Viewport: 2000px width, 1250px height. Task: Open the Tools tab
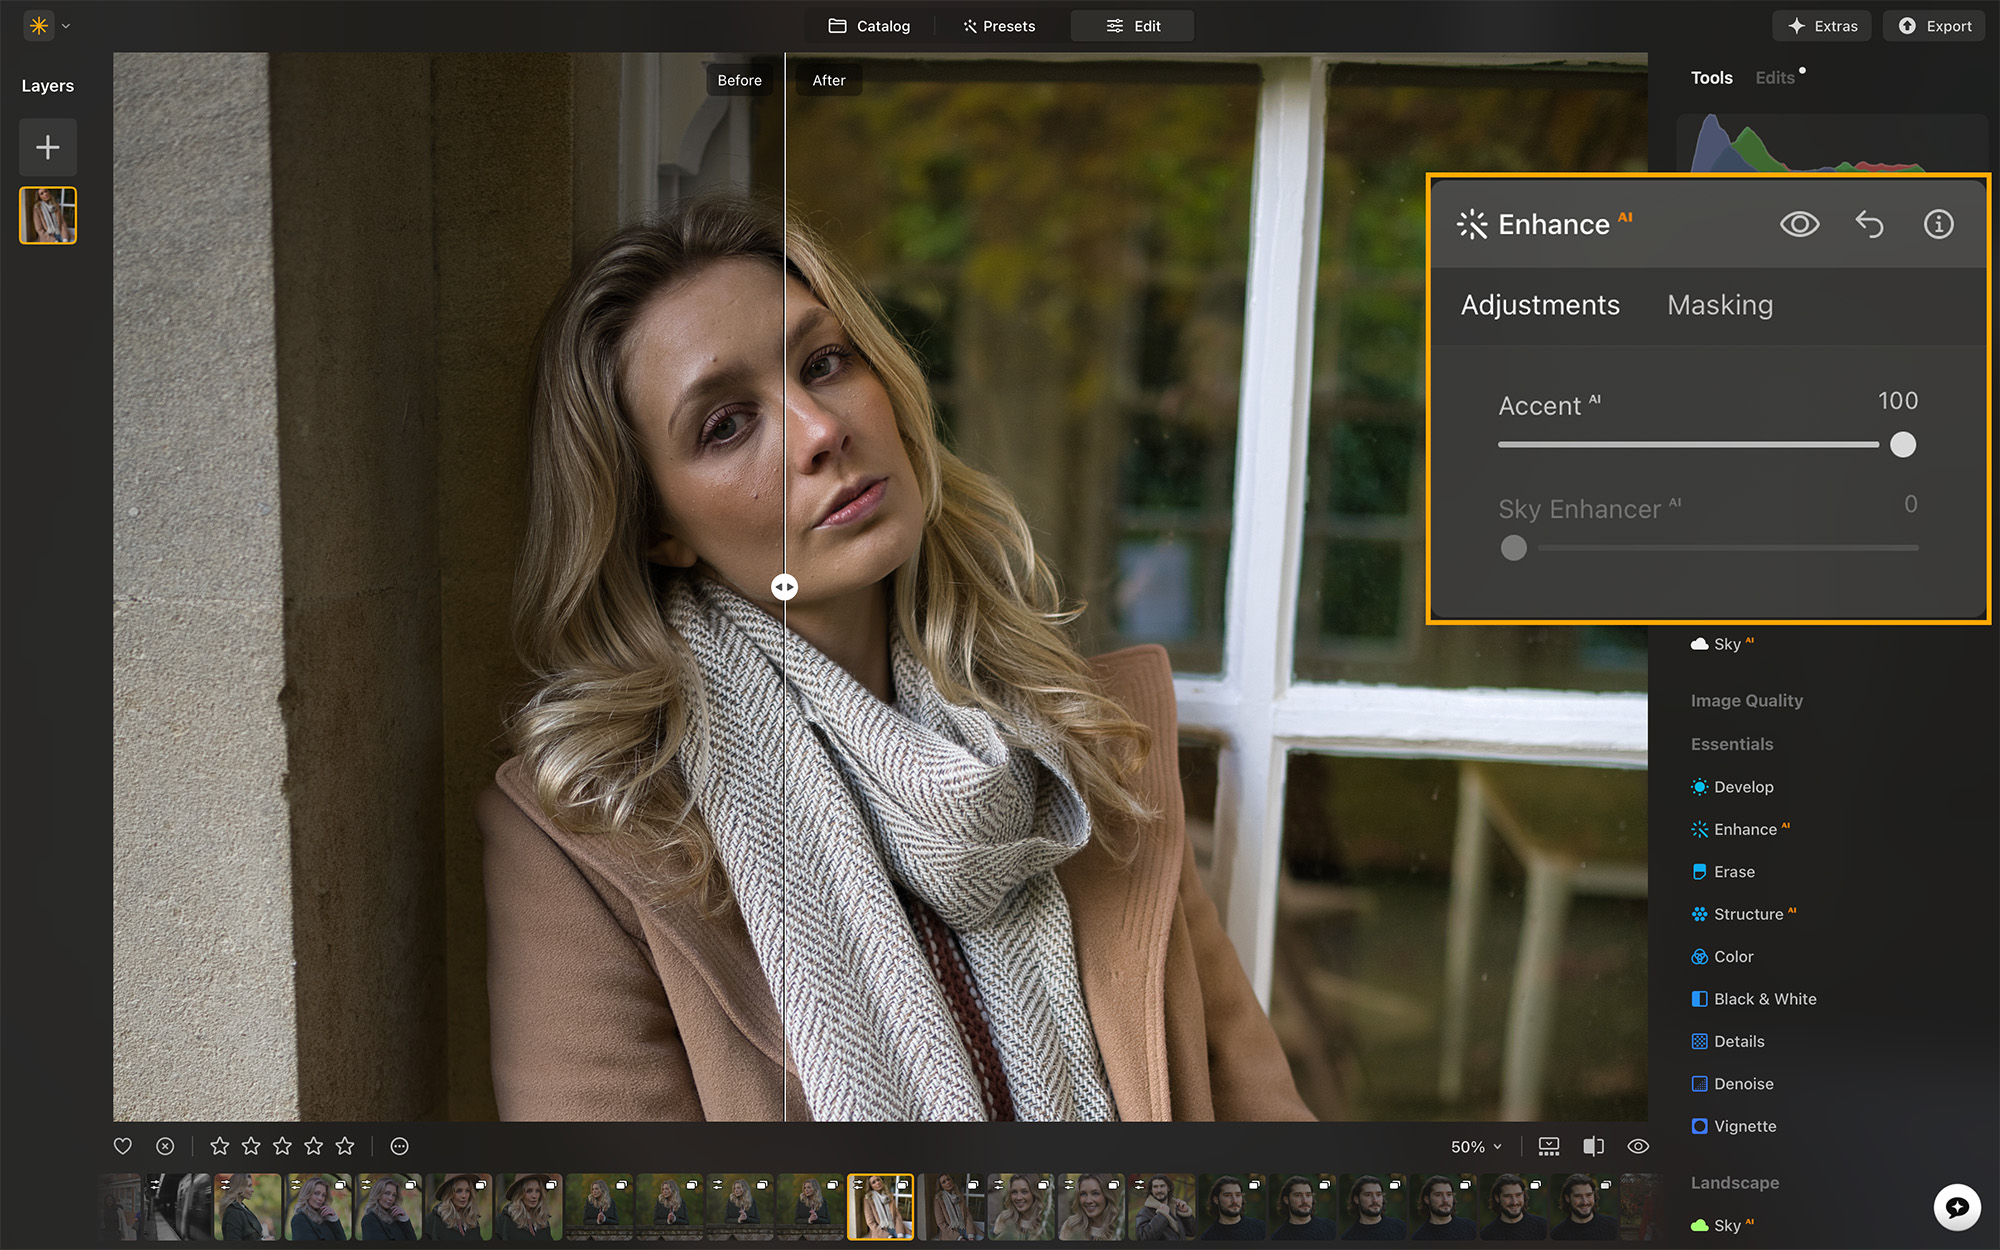tap(1712, 78)
